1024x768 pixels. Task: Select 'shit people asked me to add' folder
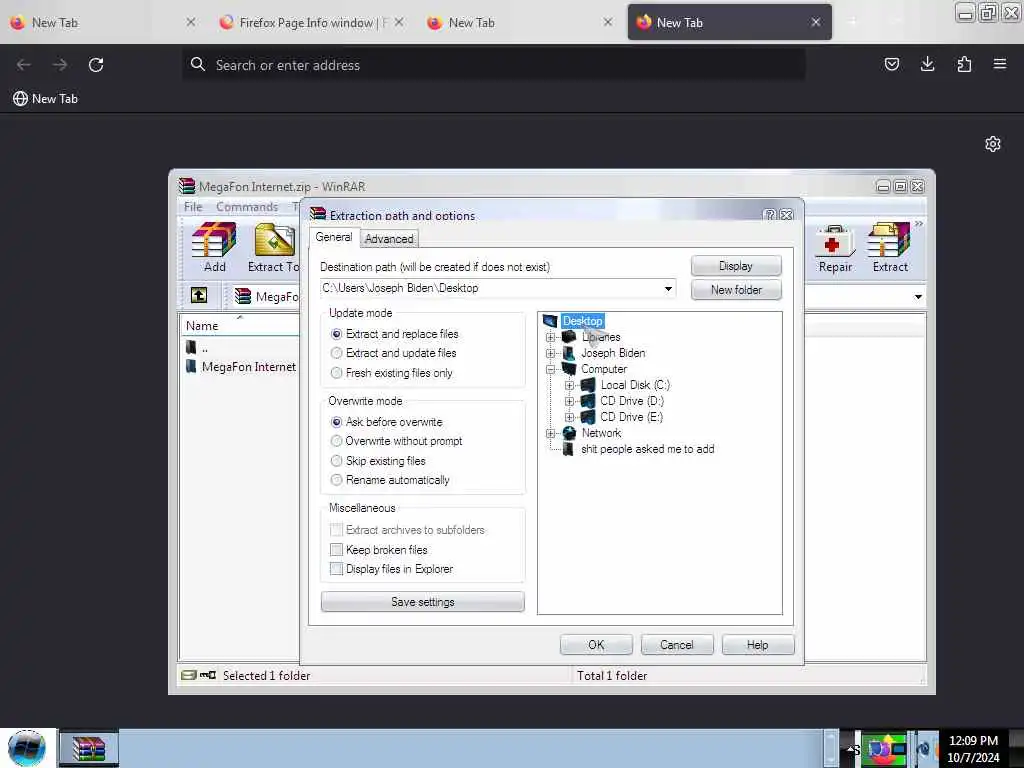coord(647,449)
